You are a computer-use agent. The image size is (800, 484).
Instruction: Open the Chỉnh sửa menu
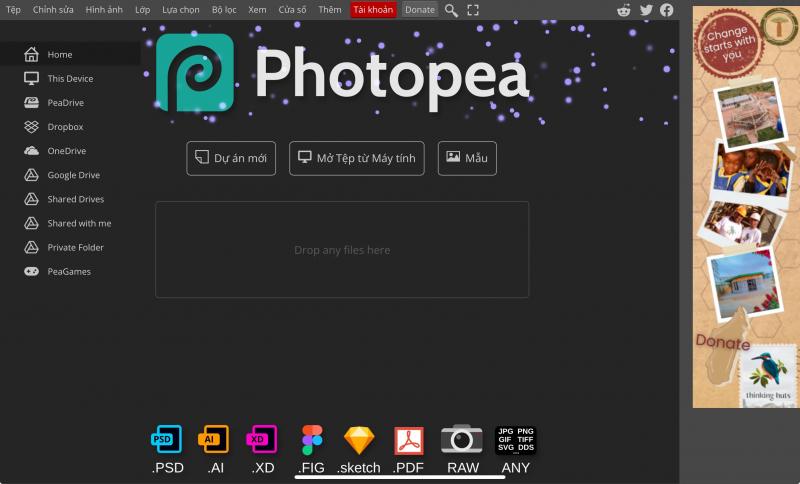click(x=53, y=10)
